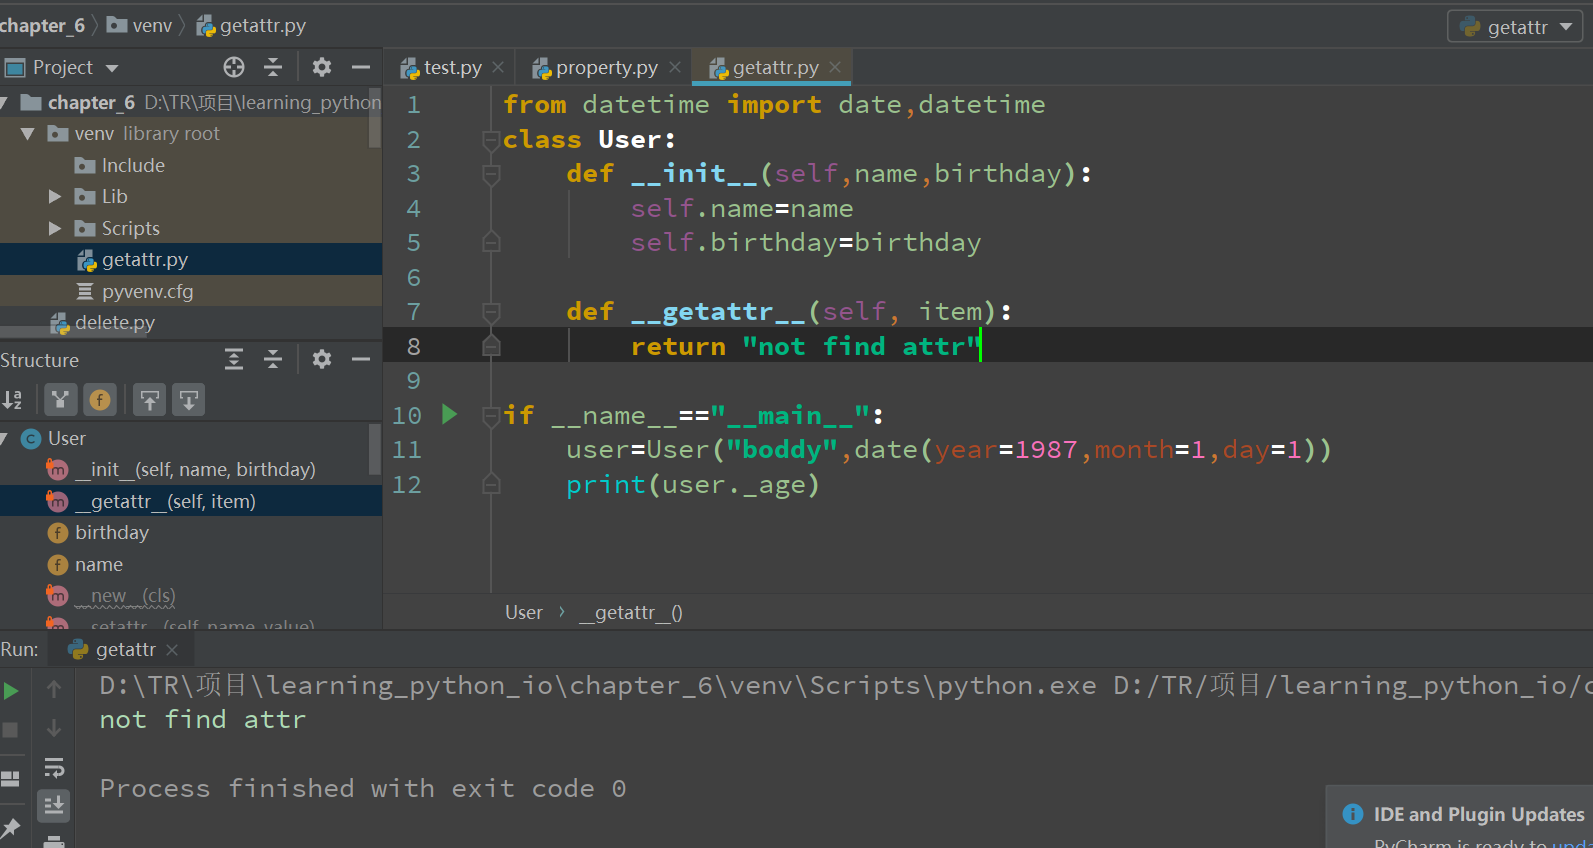Screen dimensions: 1593x848
Task: Toggle show inherited members in Structure
Action: tap(61, 400)
